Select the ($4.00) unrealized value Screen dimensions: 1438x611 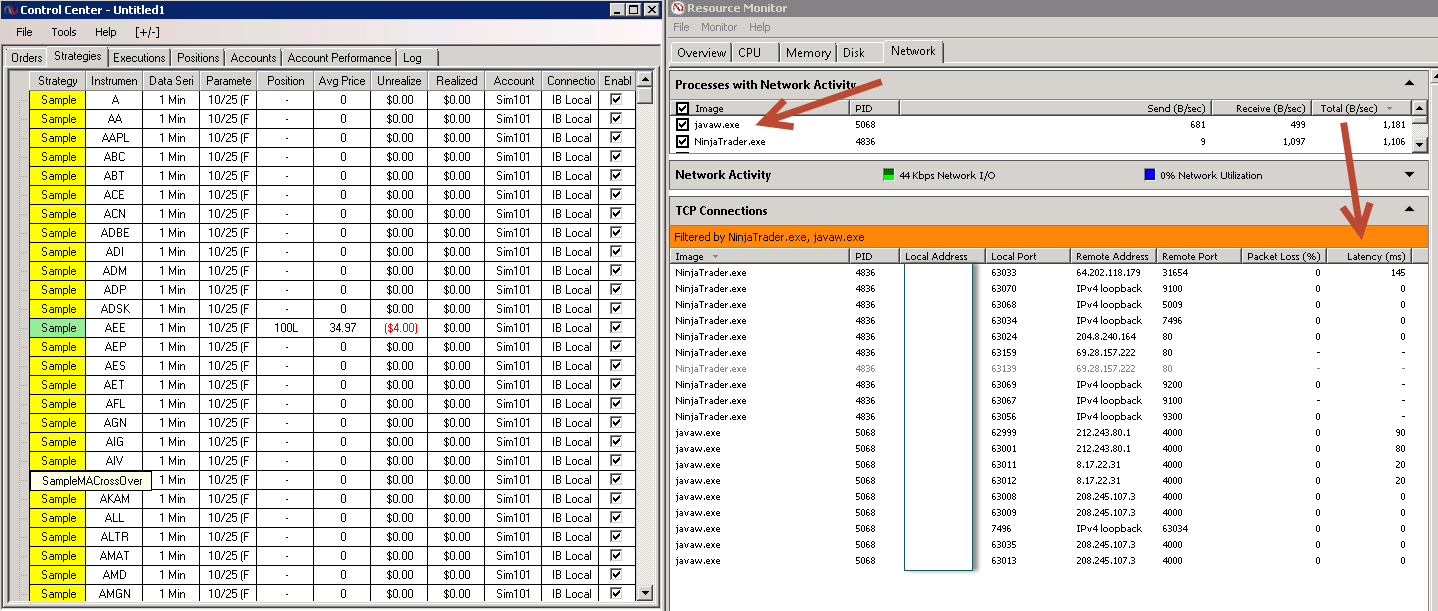point(399,328)
